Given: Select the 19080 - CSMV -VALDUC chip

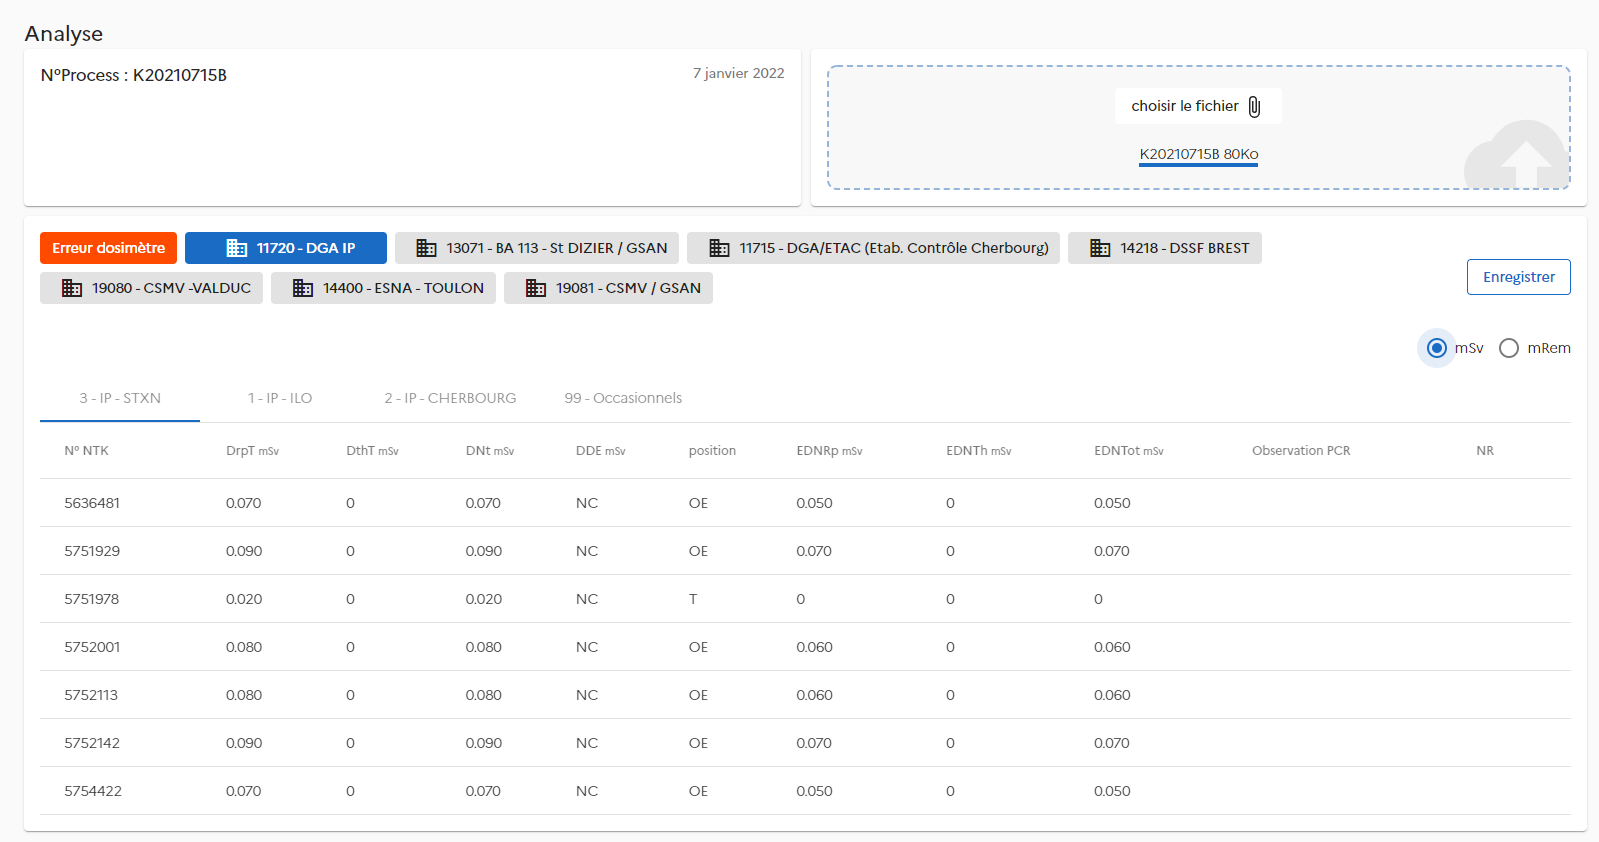Looking at the screenshot, I should [151, 288].
